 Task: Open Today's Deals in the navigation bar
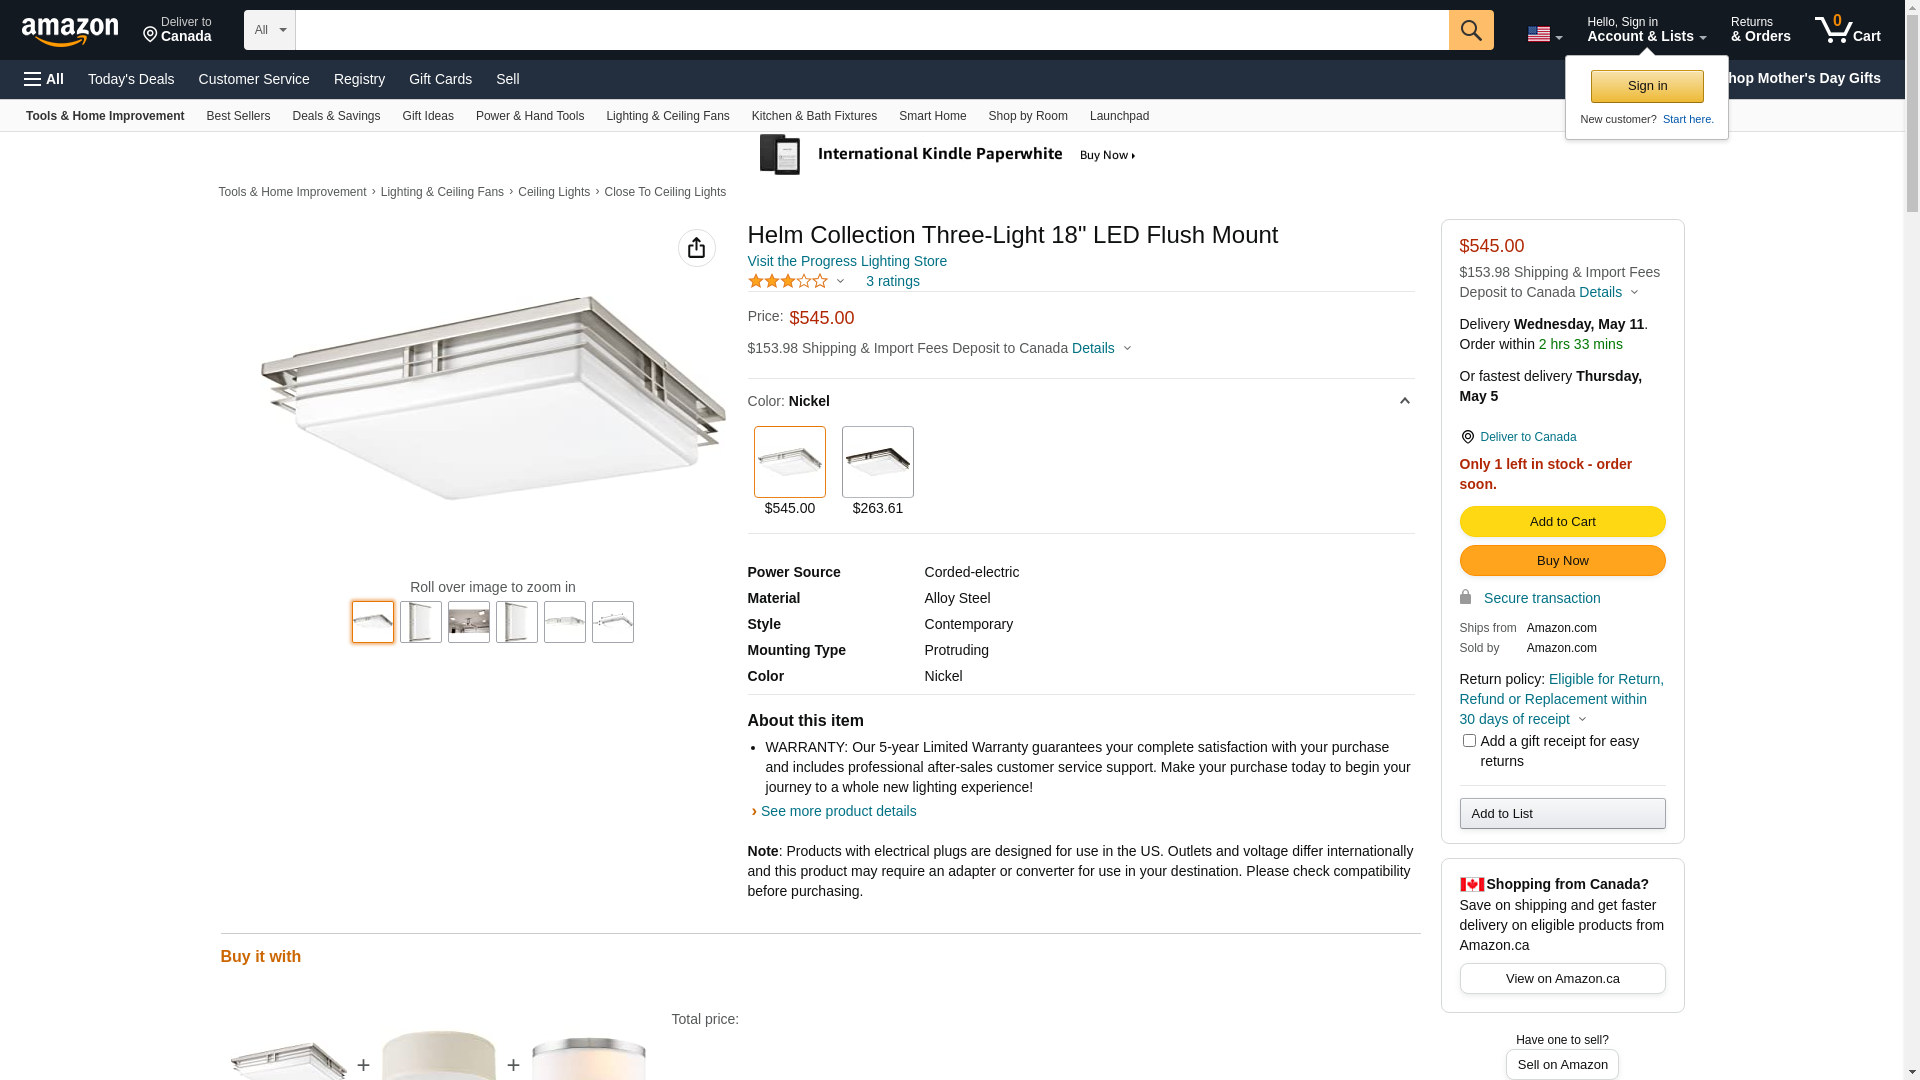click(131, 79)
